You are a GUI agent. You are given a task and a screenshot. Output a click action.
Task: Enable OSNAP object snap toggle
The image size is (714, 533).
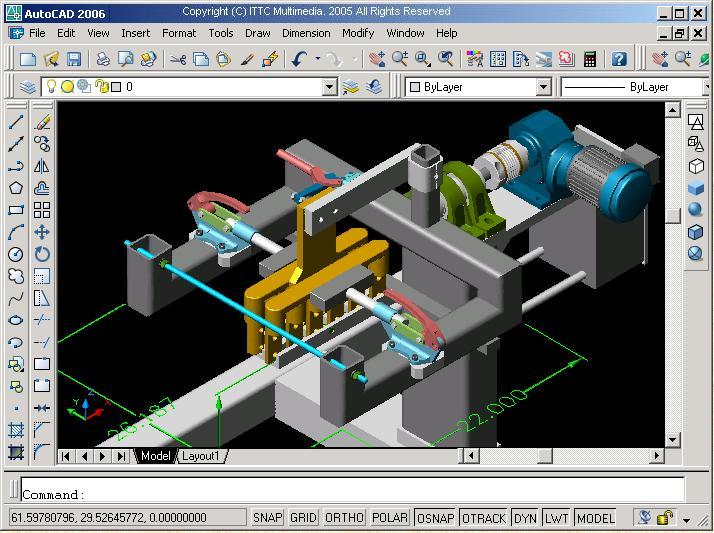coord(435,518)
